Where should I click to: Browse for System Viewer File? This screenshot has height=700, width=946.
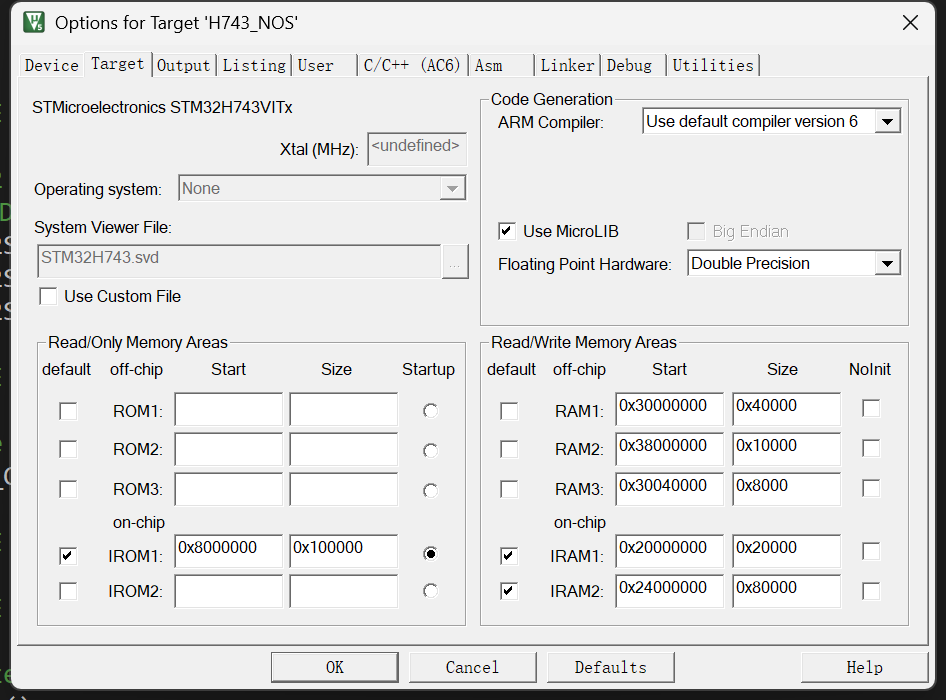click(x=455, y=262)
